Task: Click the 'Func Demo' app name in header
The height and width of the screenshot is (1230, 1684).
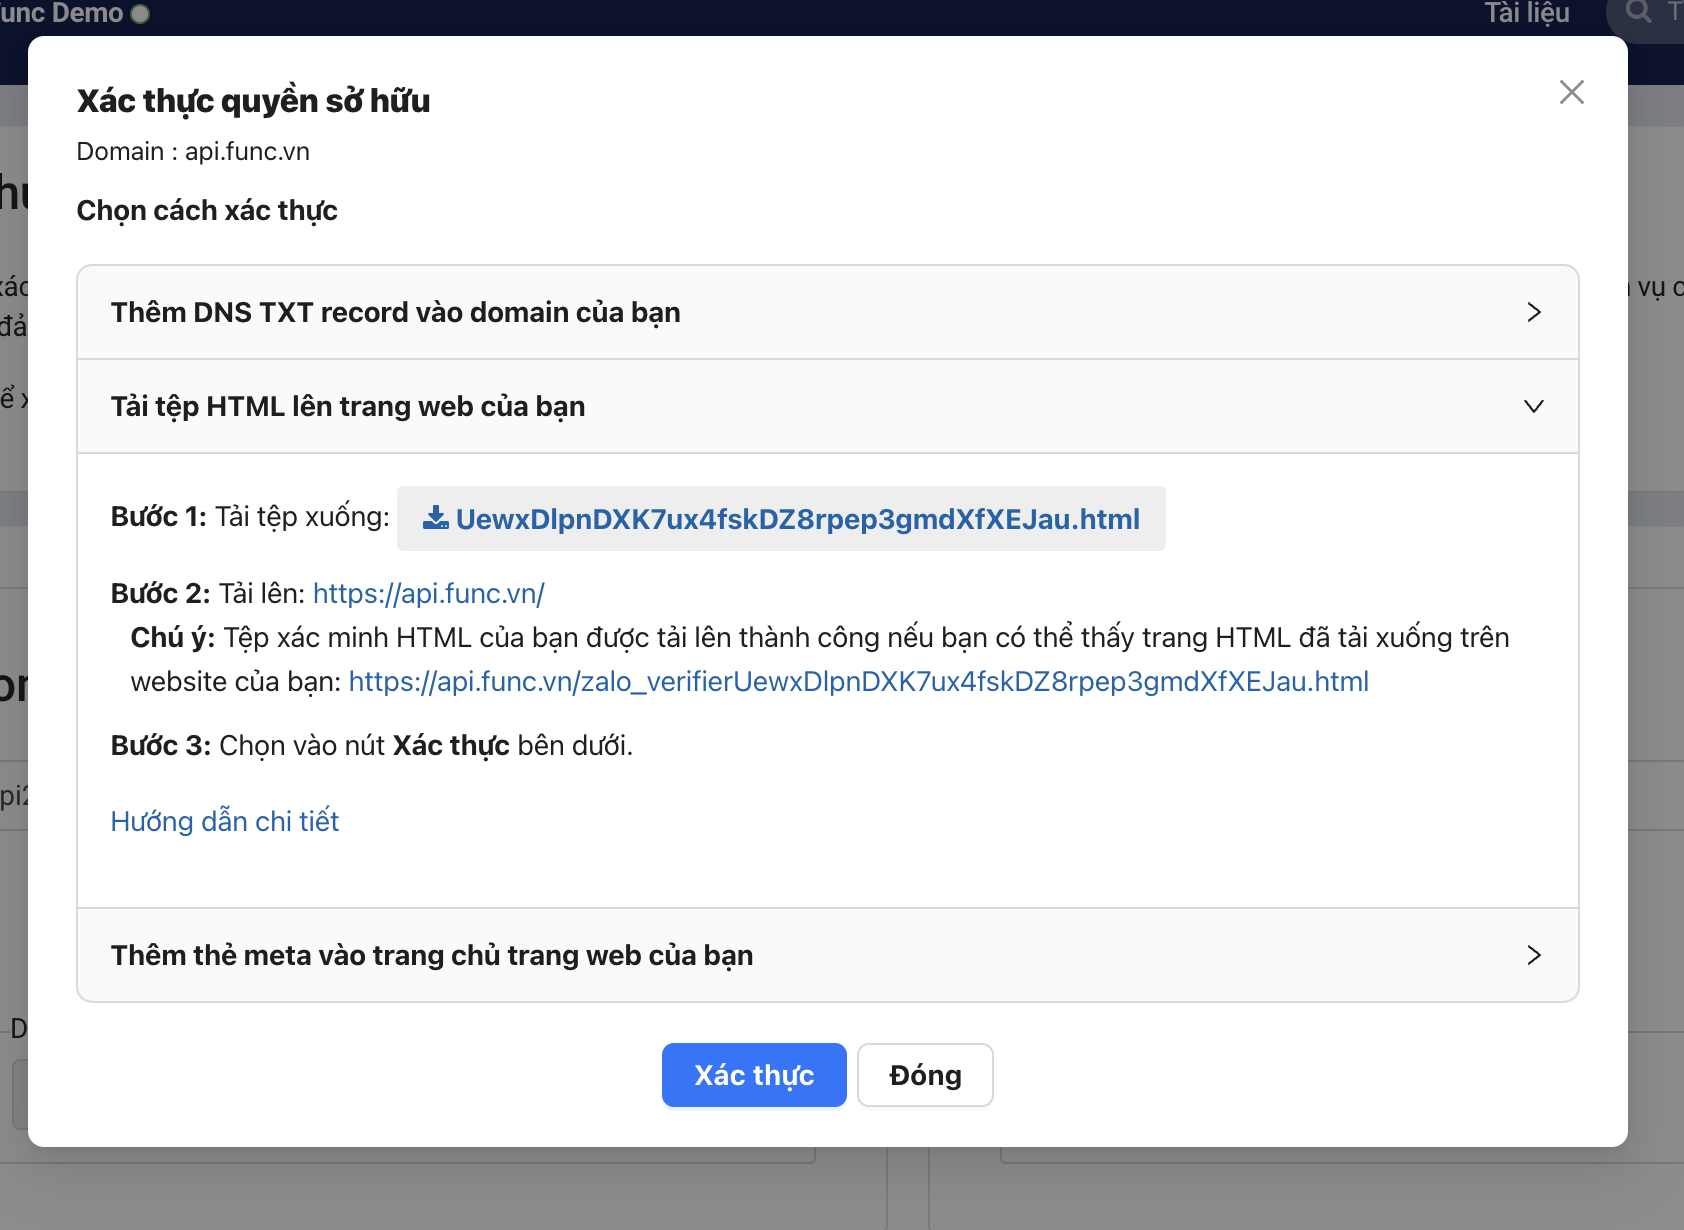Action: click(60, 13)
